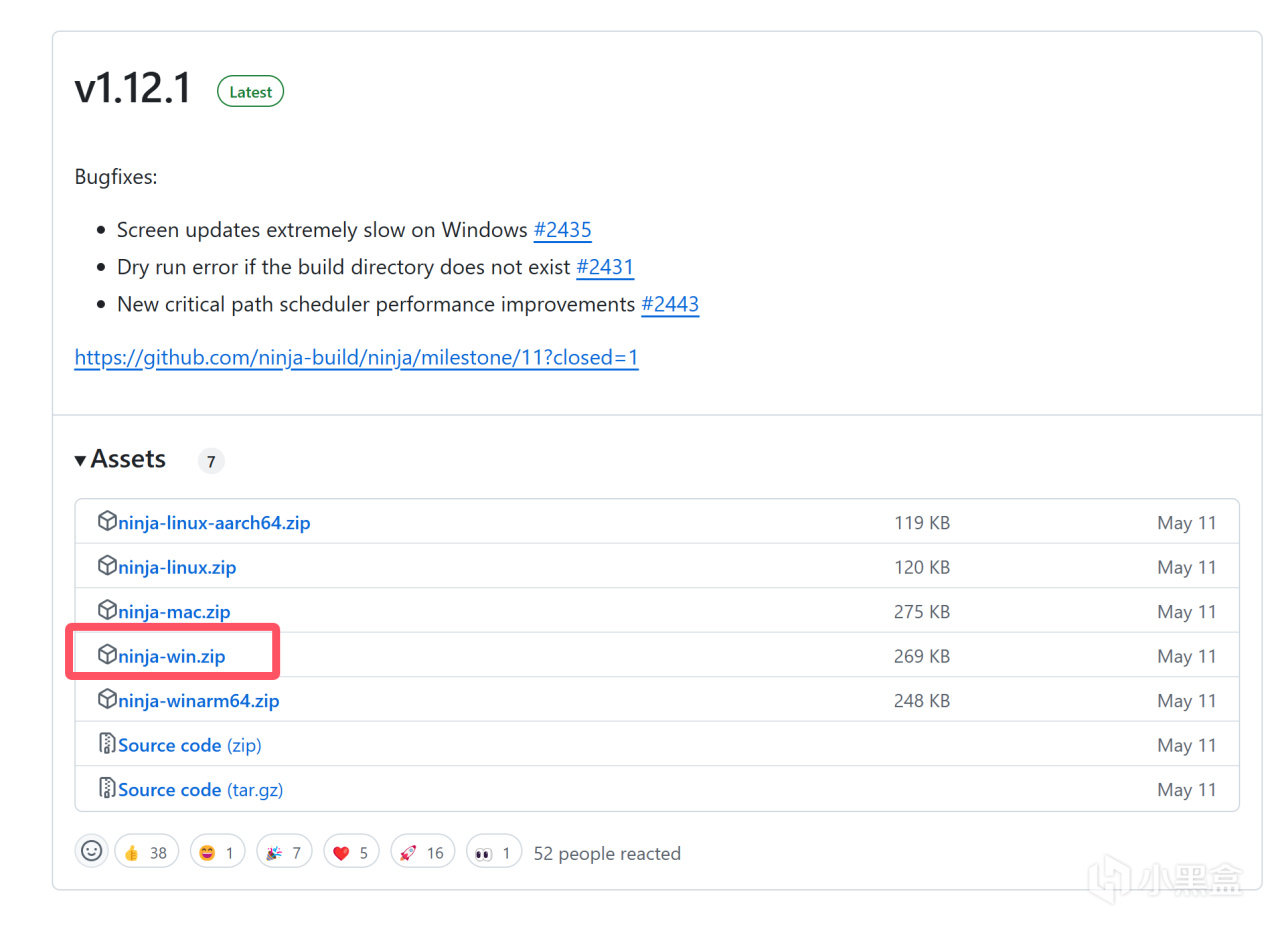1280x927 pixels.
Task: Click the Assets count badge showing 7
Action: (x=211, y=461)
